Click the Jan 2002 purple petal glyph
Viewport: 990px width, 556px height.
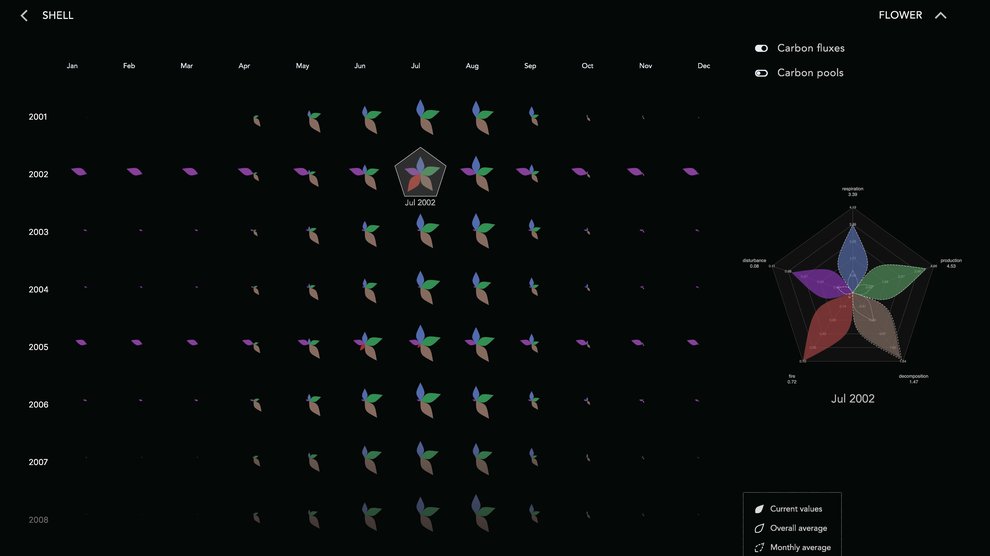pyautogui.click(x=78, y=172)
